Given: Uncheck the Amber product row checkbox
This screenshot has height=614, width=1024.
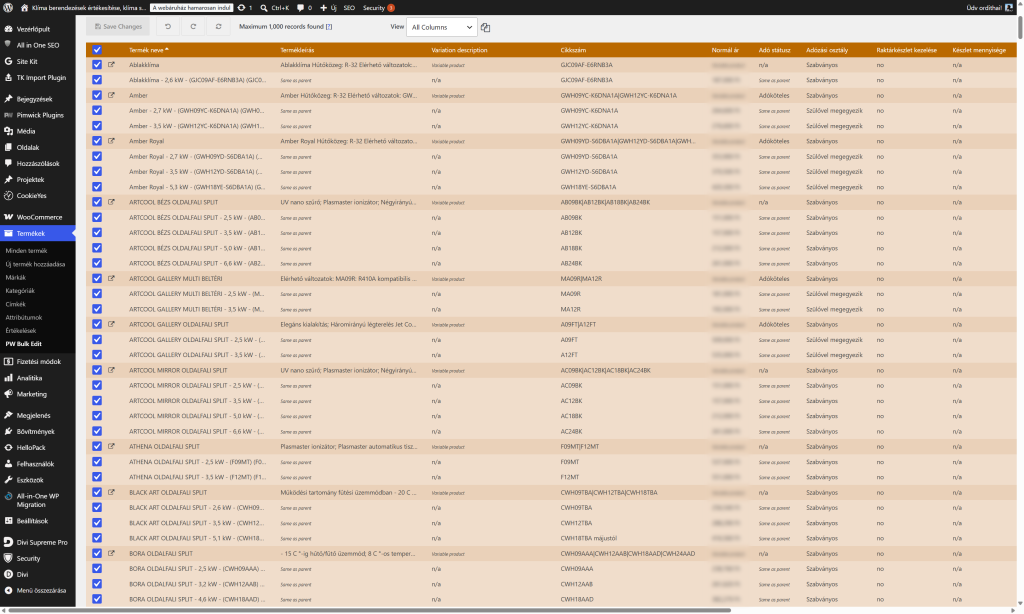Looking at the screenshot, I should point(97,95).
